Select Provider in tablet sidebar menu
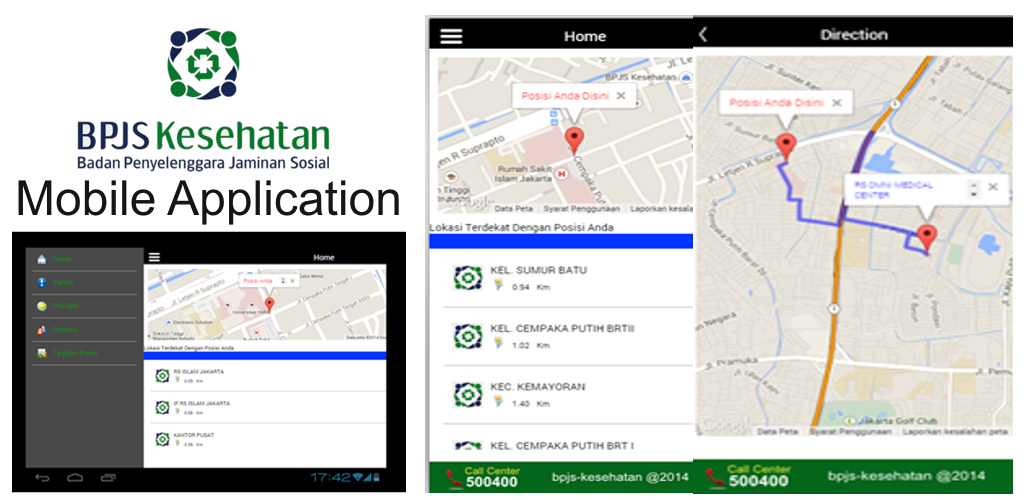 pos(85,306)
